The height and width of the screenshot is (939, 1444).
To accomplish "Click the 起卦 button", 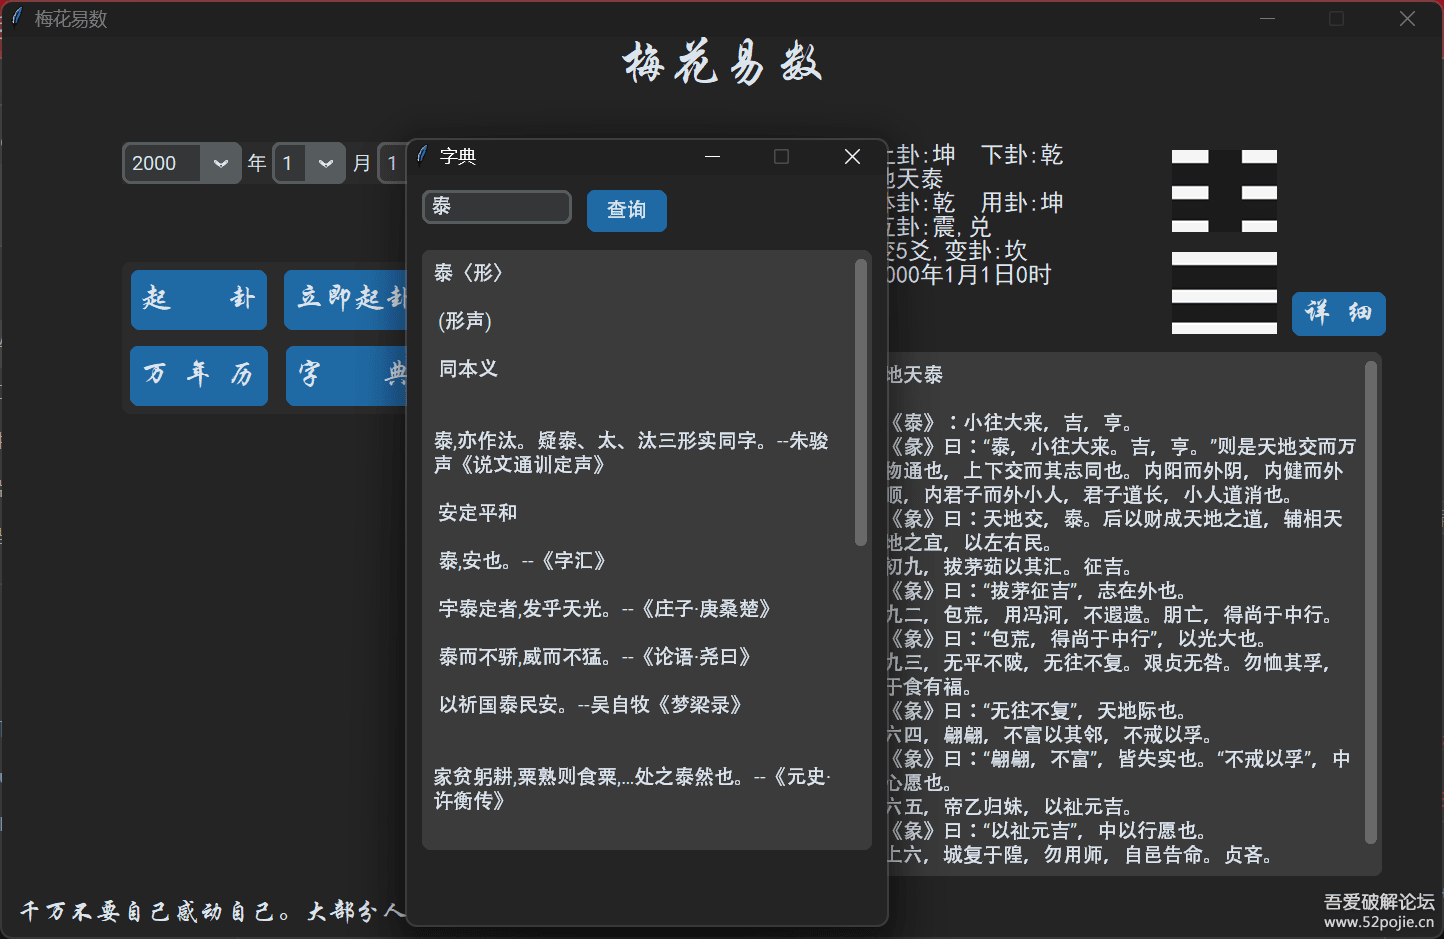I will tap(199, 299).
